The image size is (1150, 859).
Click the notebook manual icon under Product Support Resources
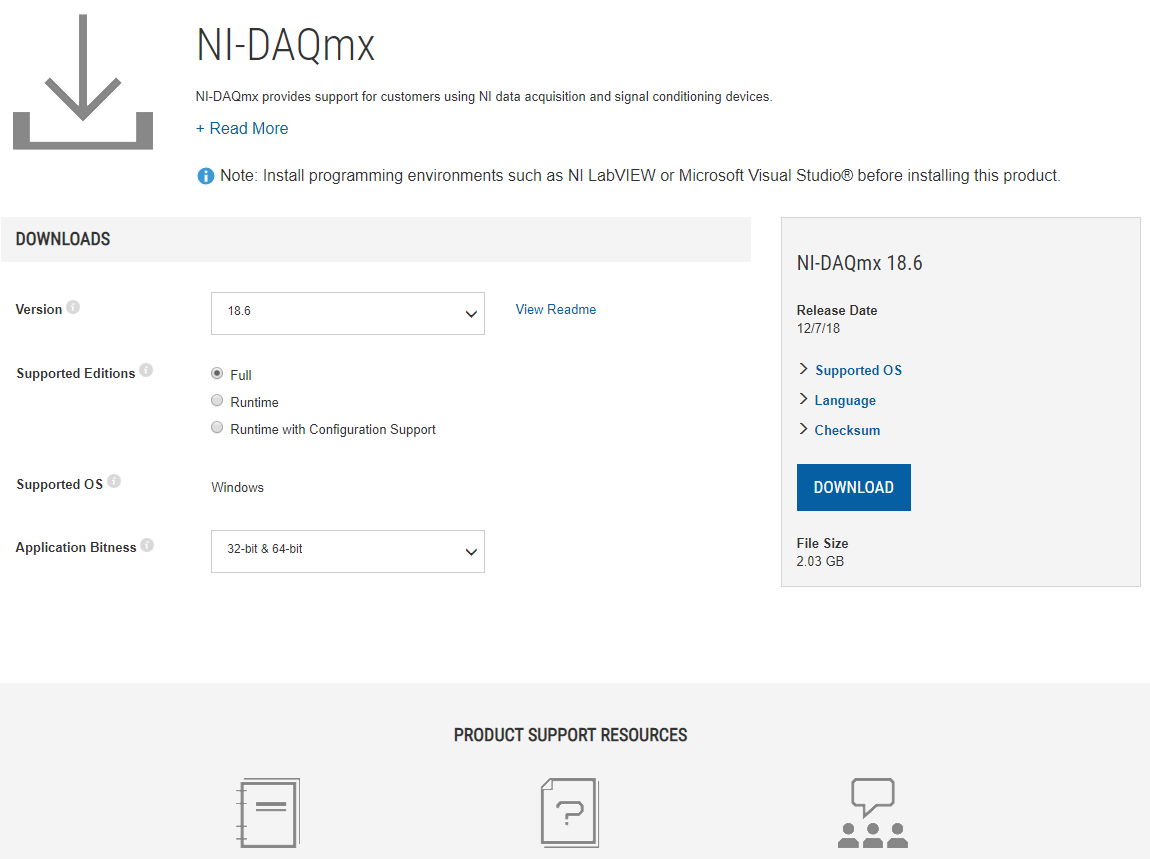[x=267, y=813]
